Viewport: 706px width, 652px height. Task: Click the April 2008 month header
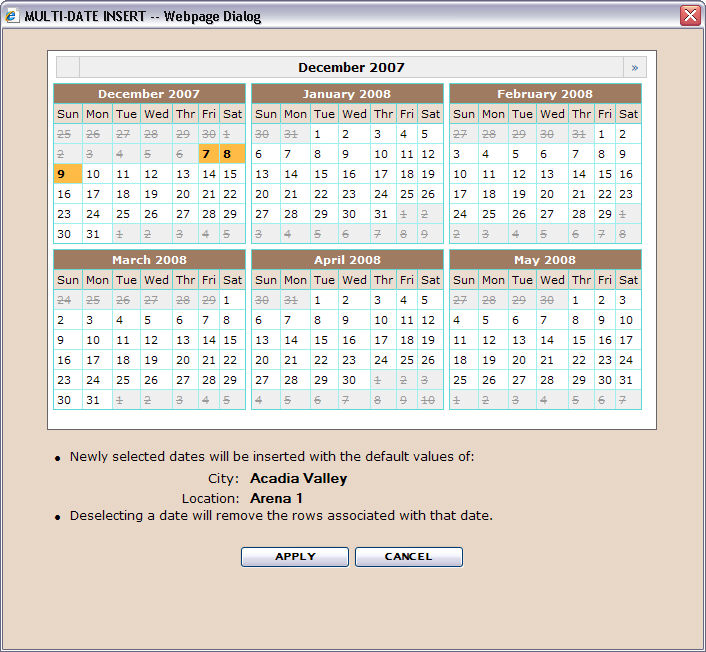pyautogui.click(x=347, y=260)
